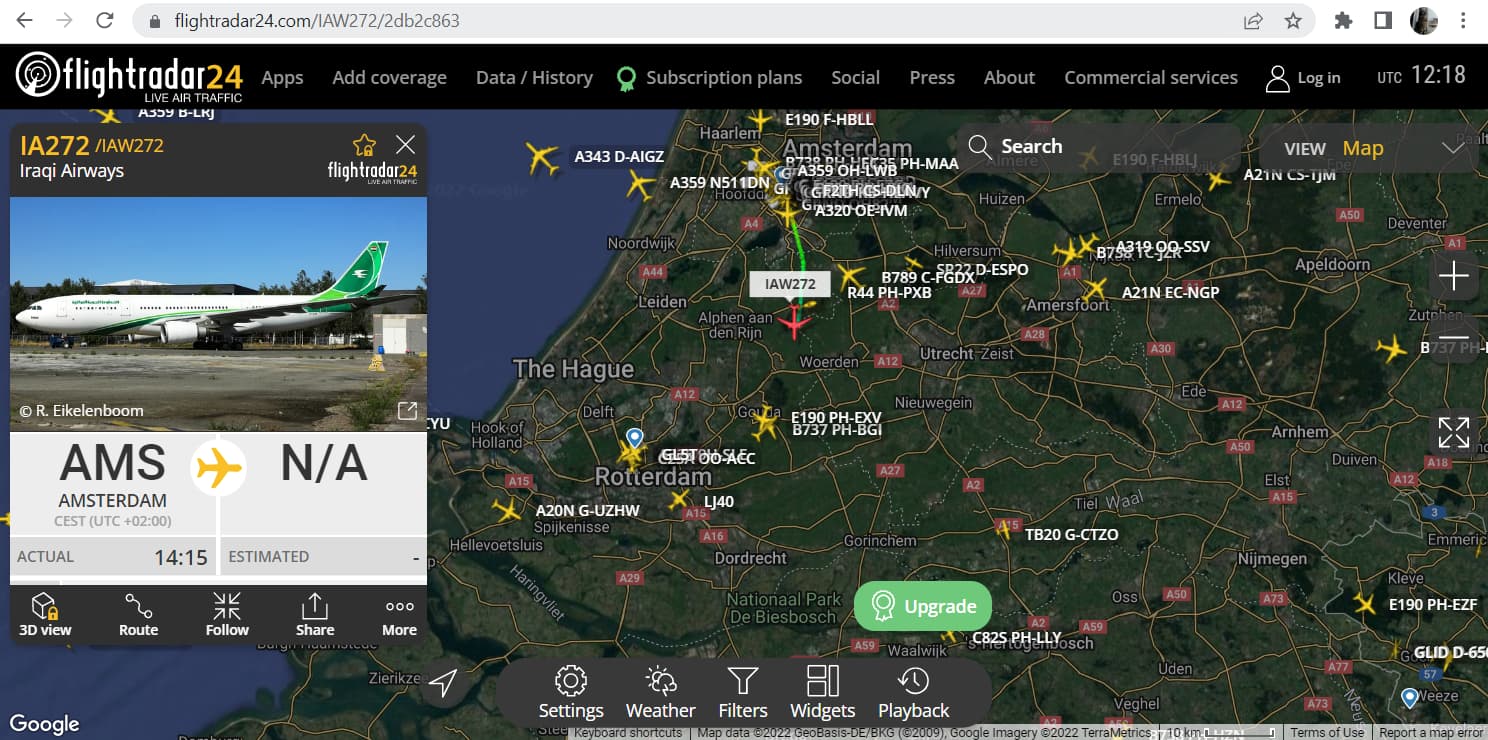Report a map error

pos(1431,733)
